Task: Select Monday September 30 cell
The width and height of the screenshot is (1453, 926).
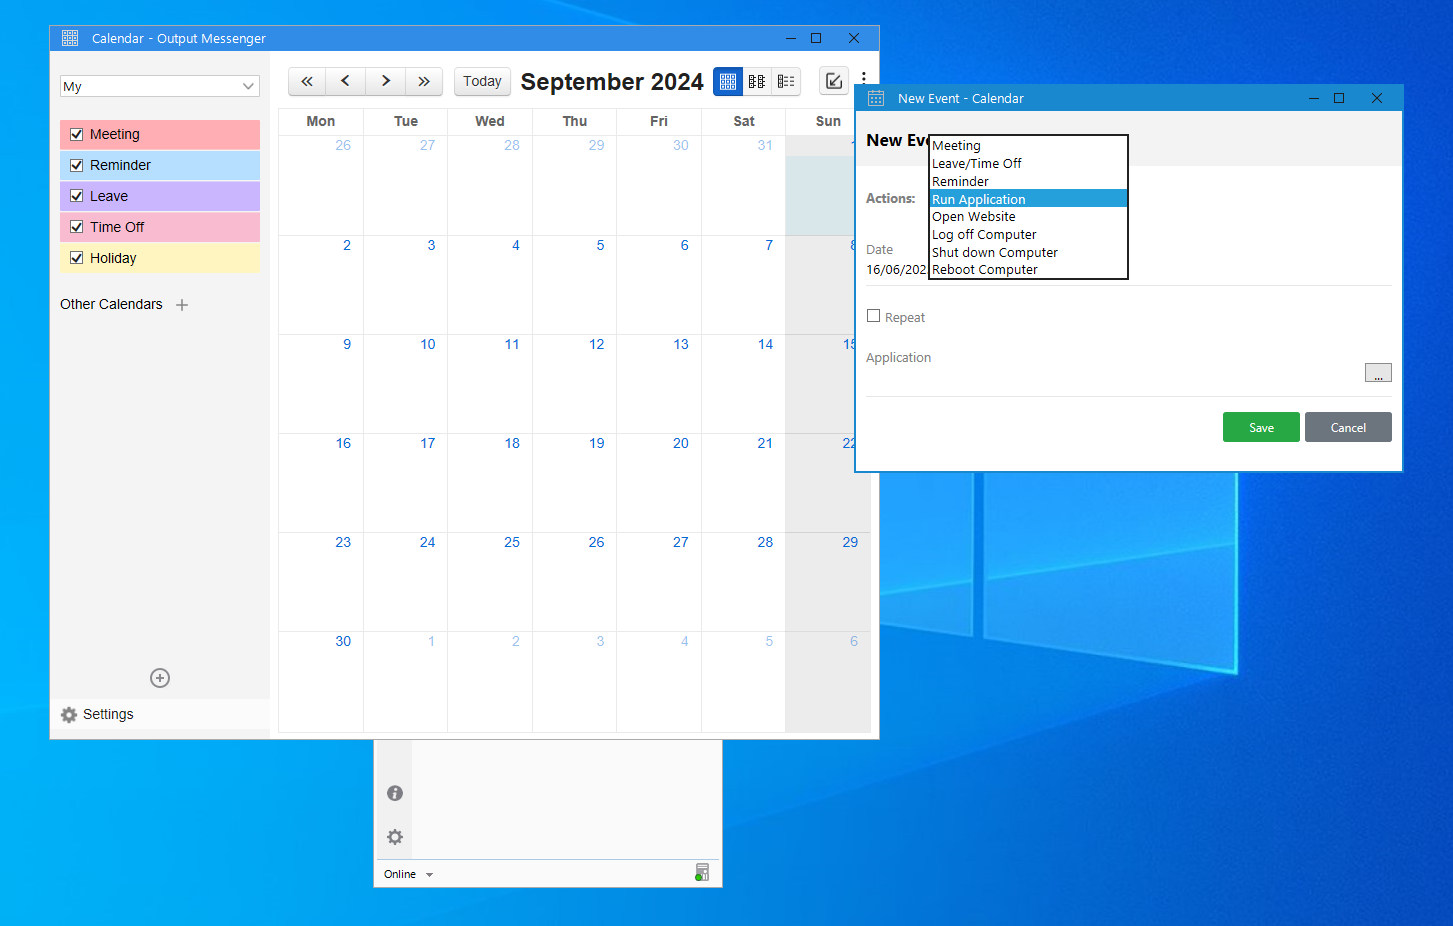Action: point(321,681)
